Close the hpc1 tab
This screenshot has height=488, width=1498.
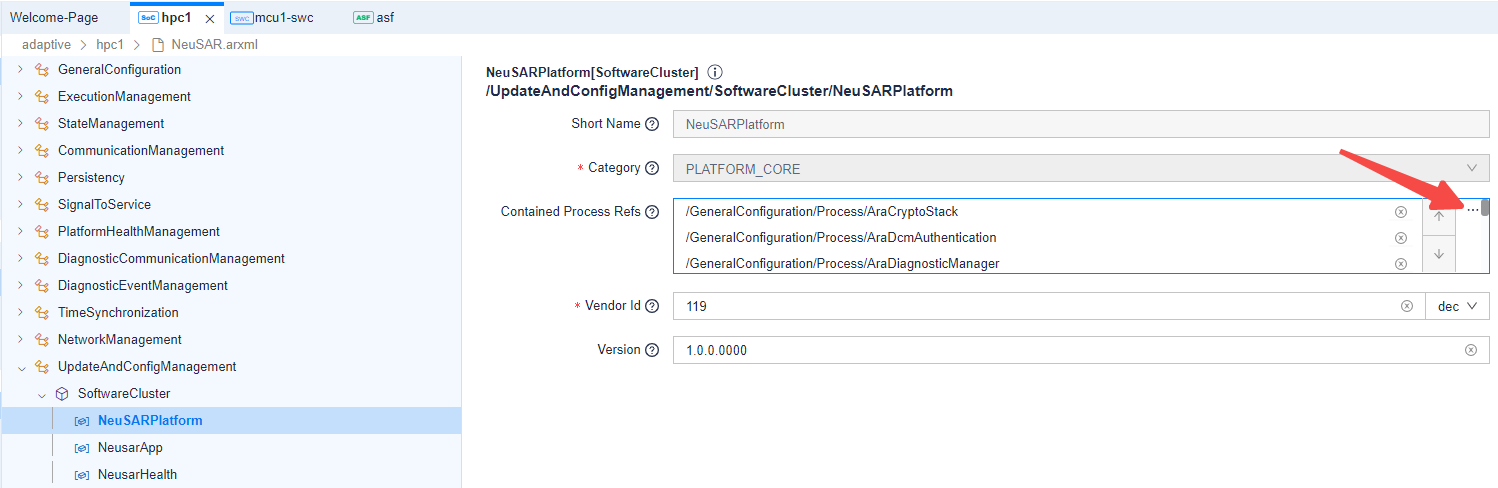tap(209, 18)
